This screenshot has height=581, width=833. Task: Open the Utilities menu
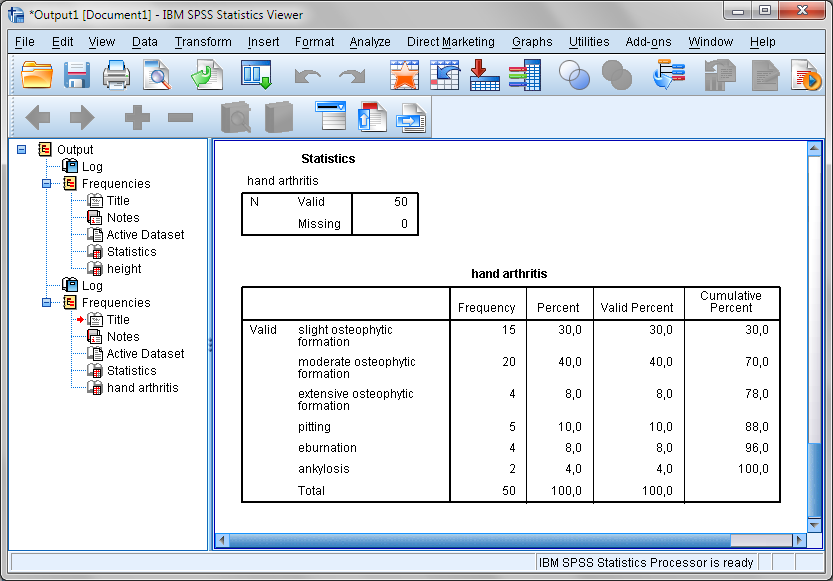tap(589, 42)
